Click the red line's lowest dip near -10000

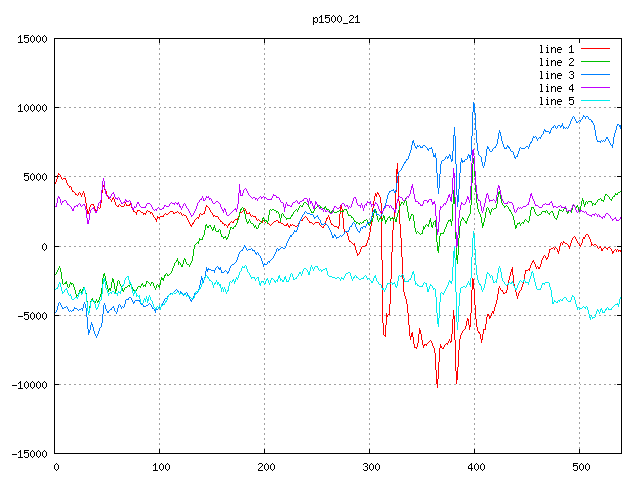[x=437, y=385]
